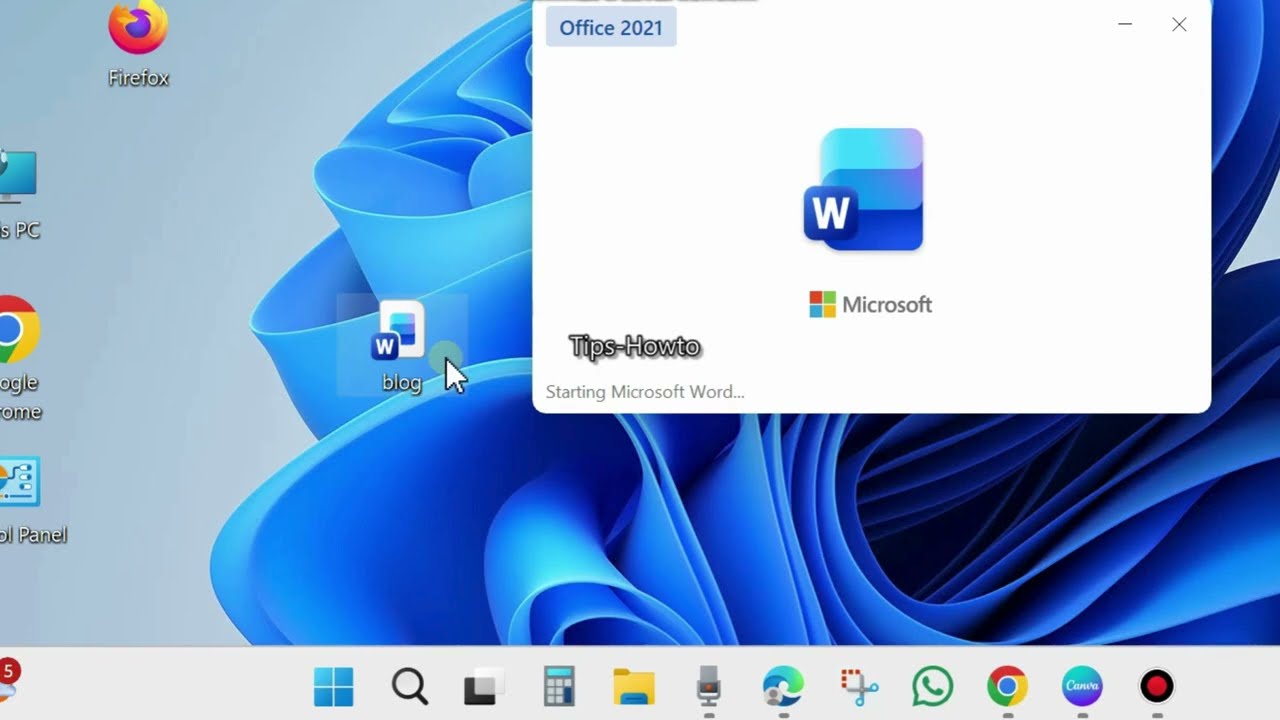This screenshot has width=1280, height=720.
Task: Click the Word logo on splash screen
Action: coord(863,189)
